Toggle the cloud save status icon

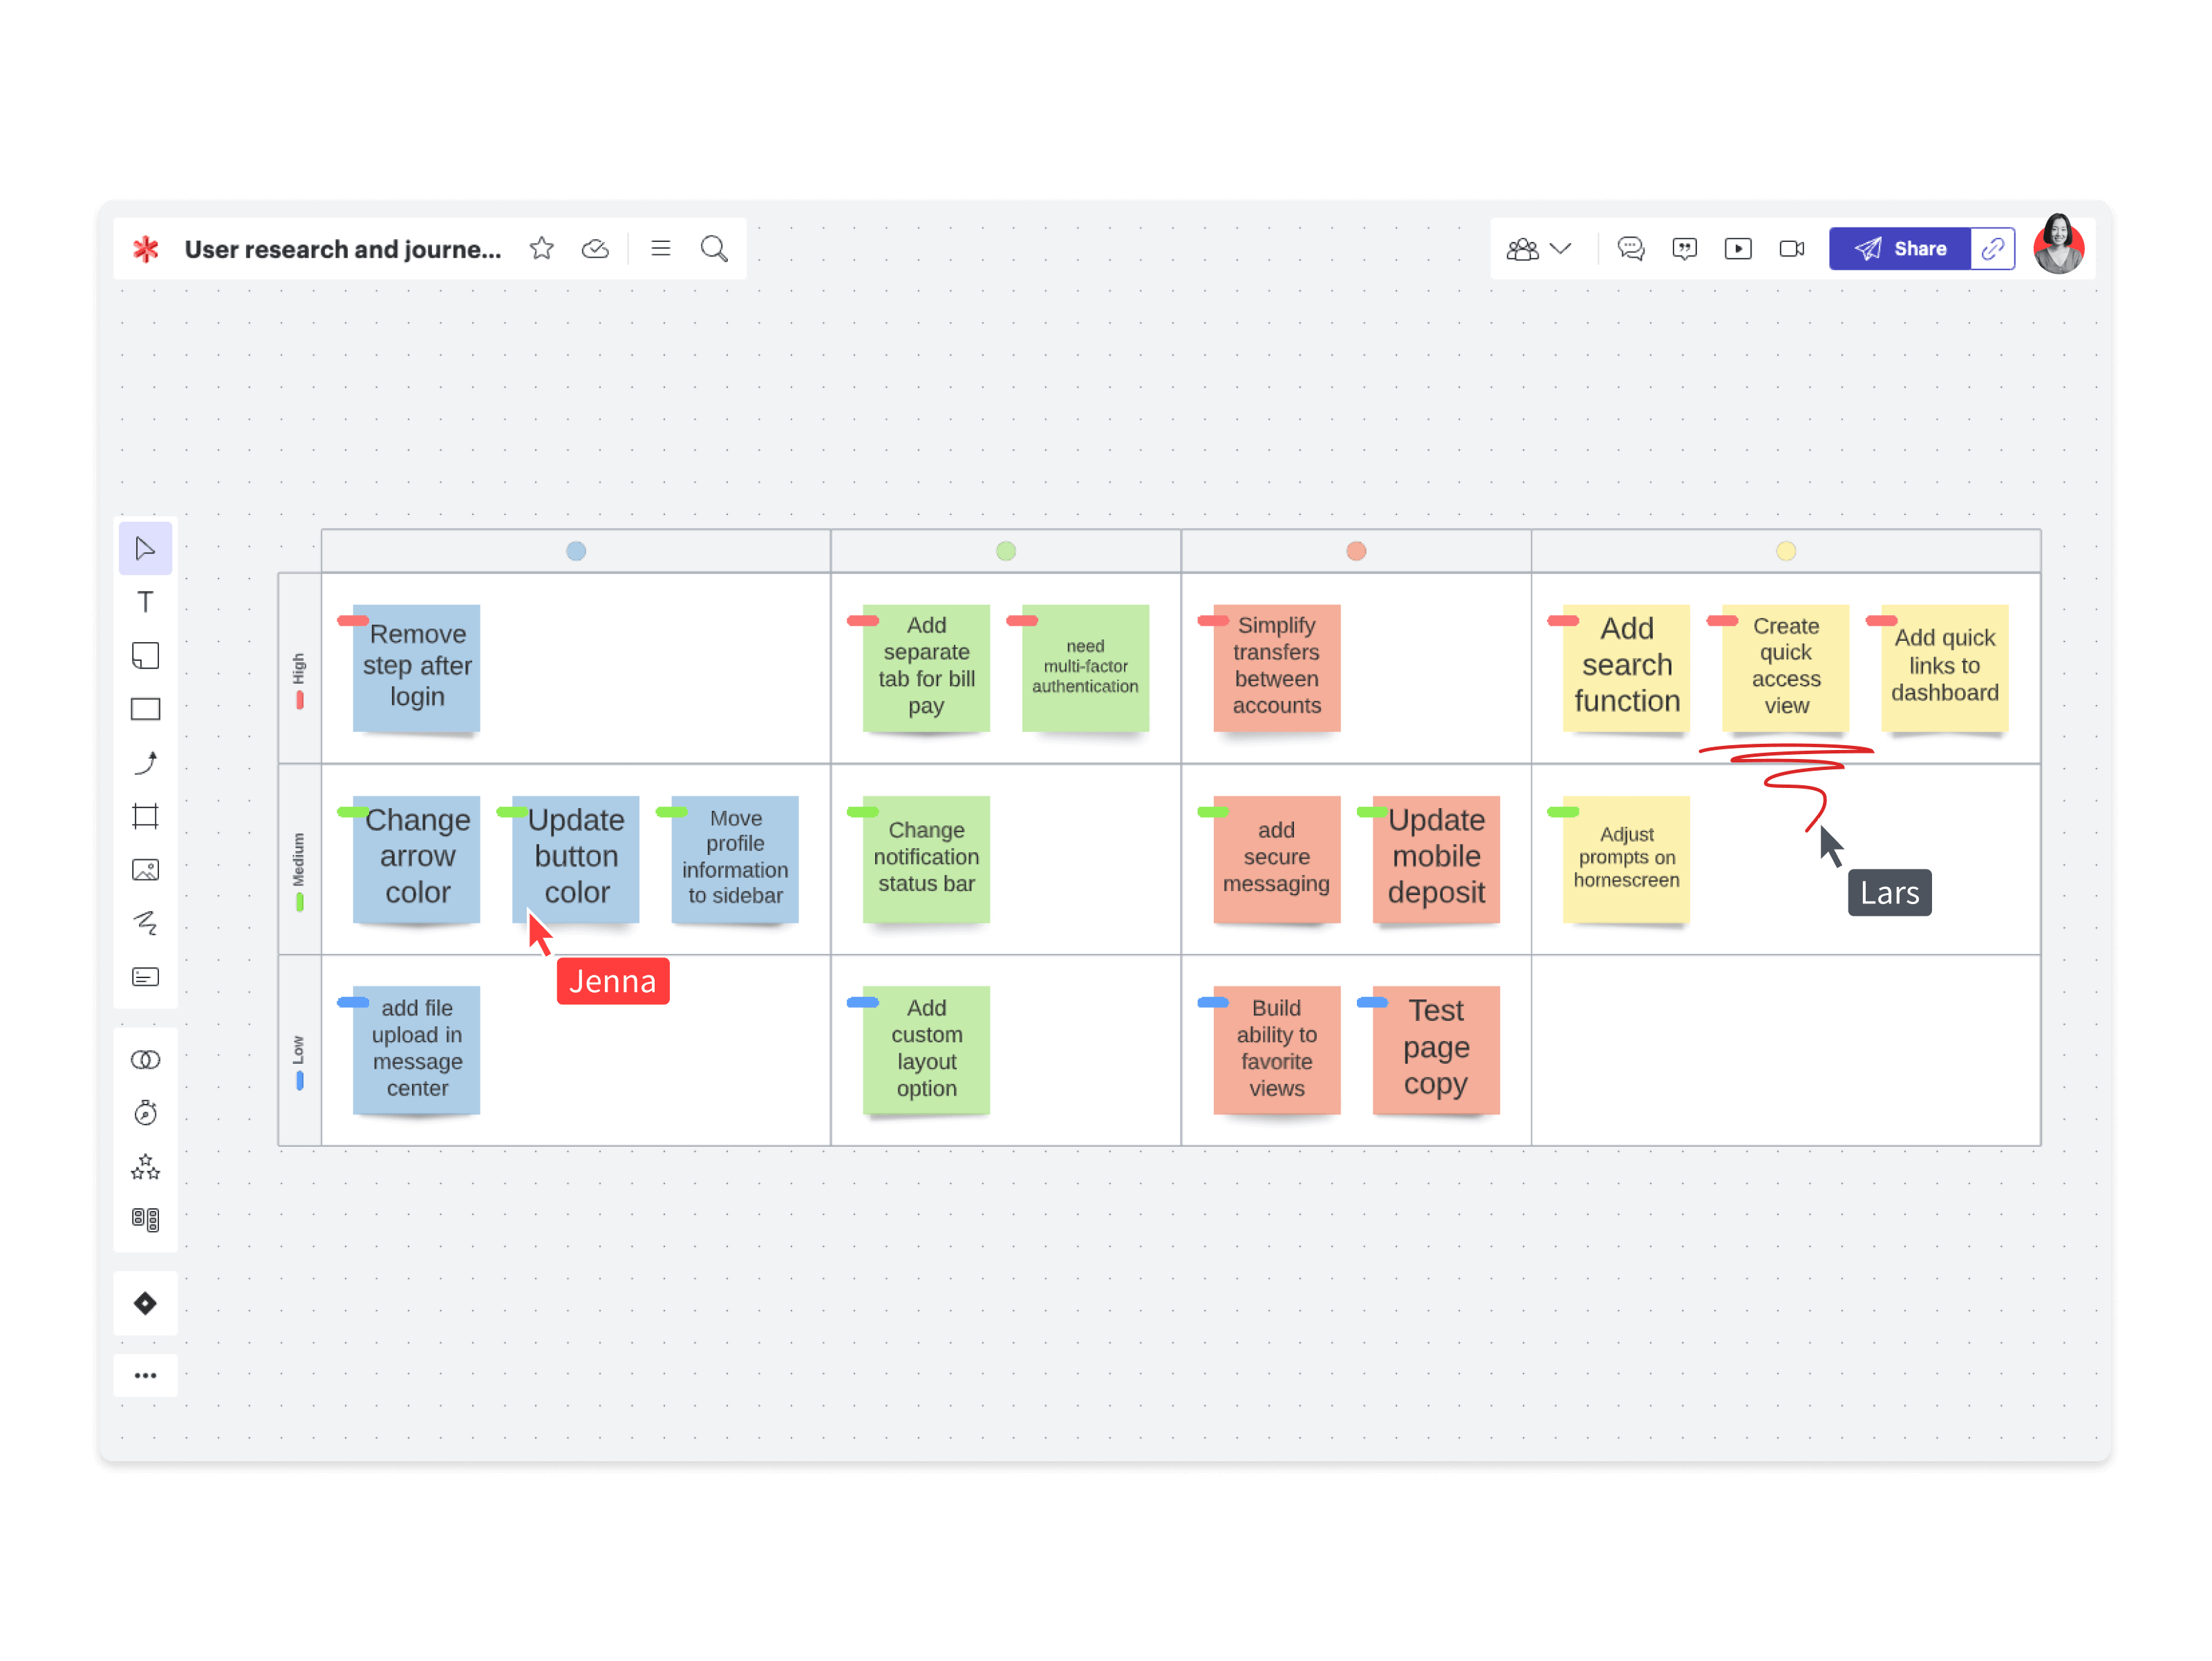pos(595,247)
